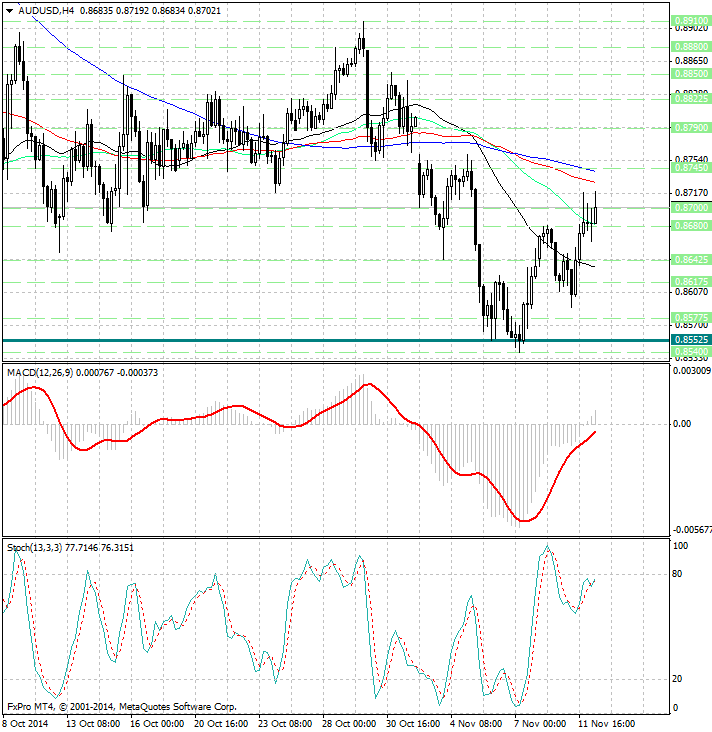The image size is (712, 732).
Task: Click the 28 Oct 00:00 time label
Action: click(x=349, y=724)
